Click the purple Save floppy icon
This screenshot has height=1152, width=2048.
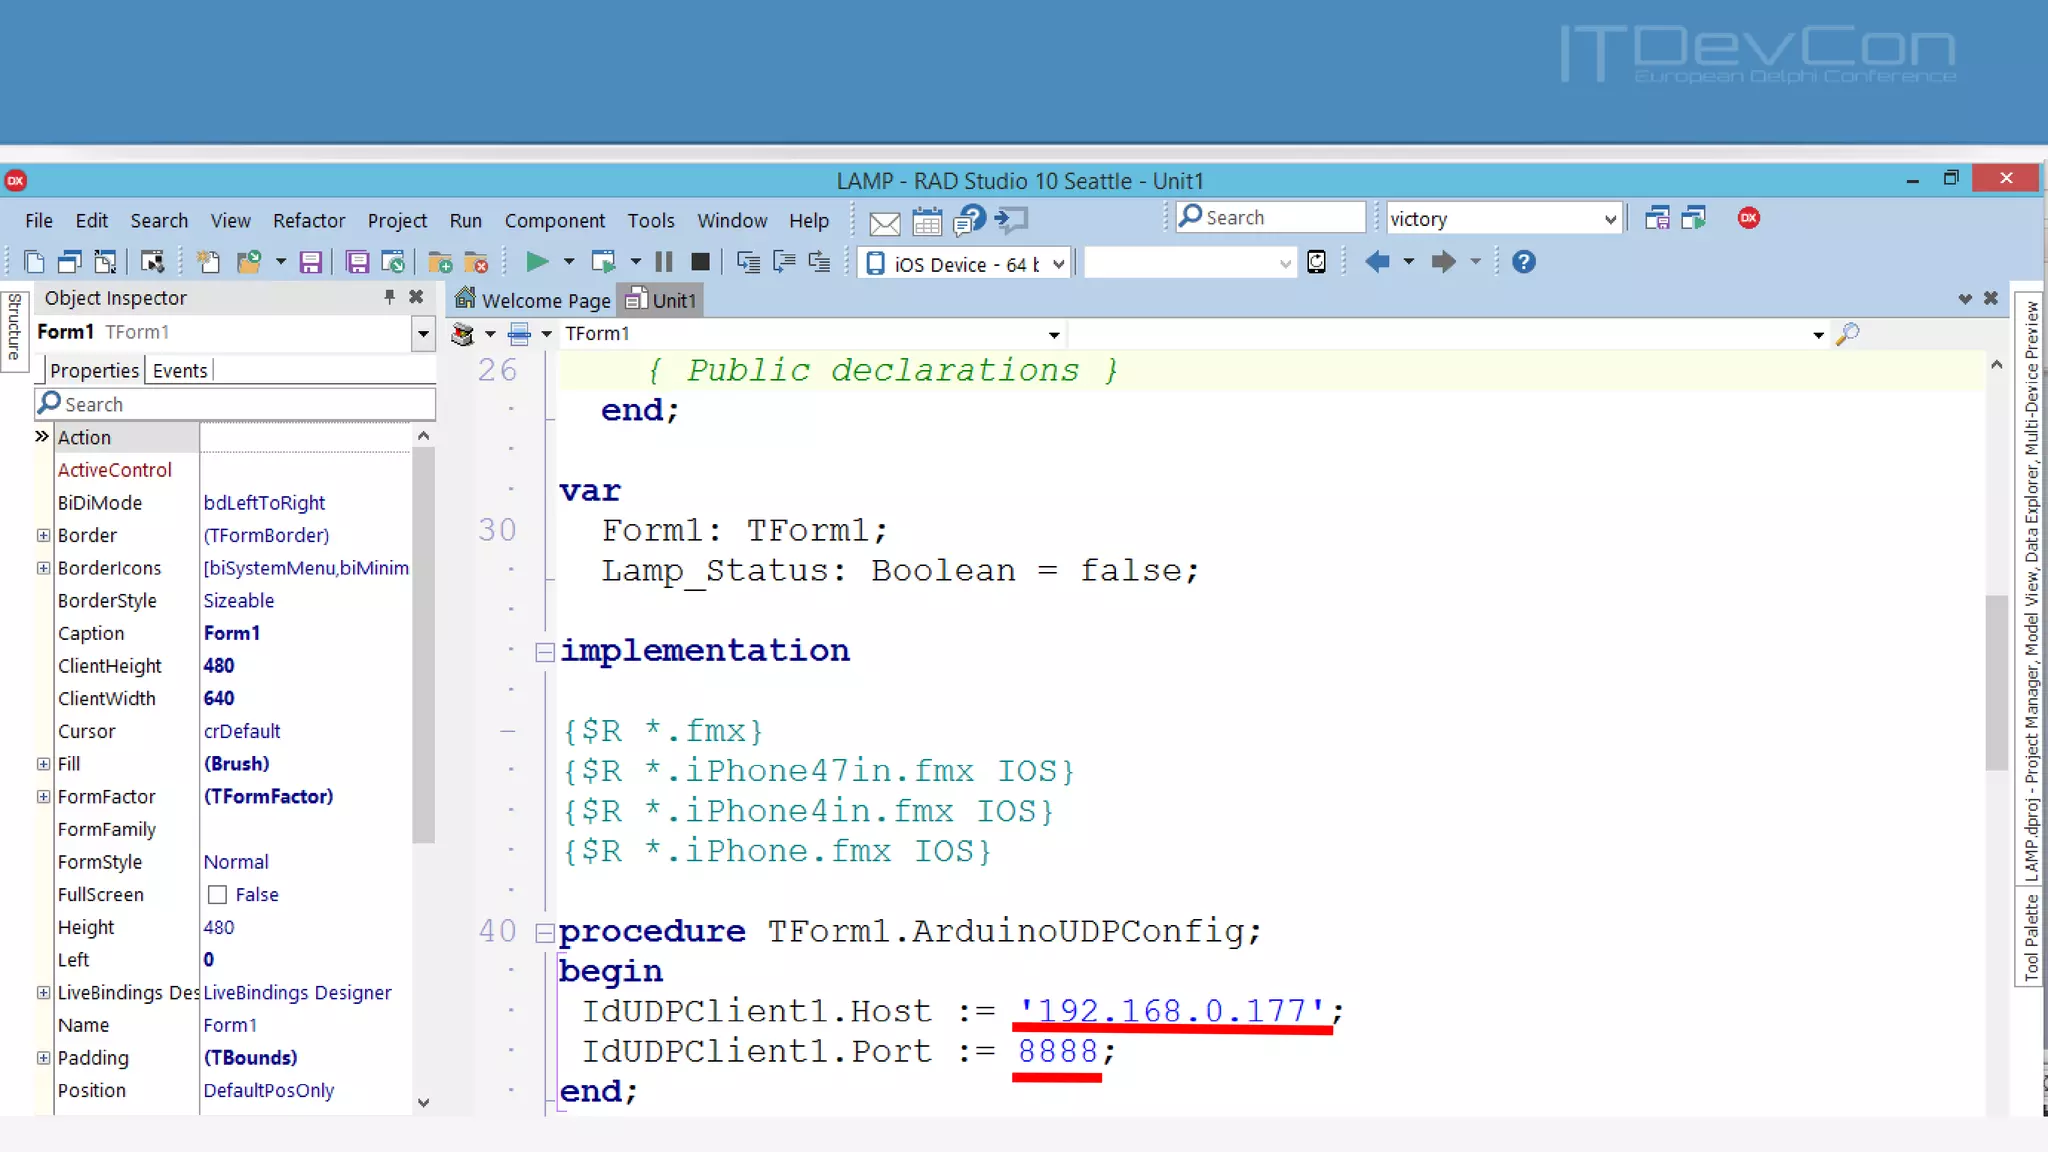pos(311,262)
